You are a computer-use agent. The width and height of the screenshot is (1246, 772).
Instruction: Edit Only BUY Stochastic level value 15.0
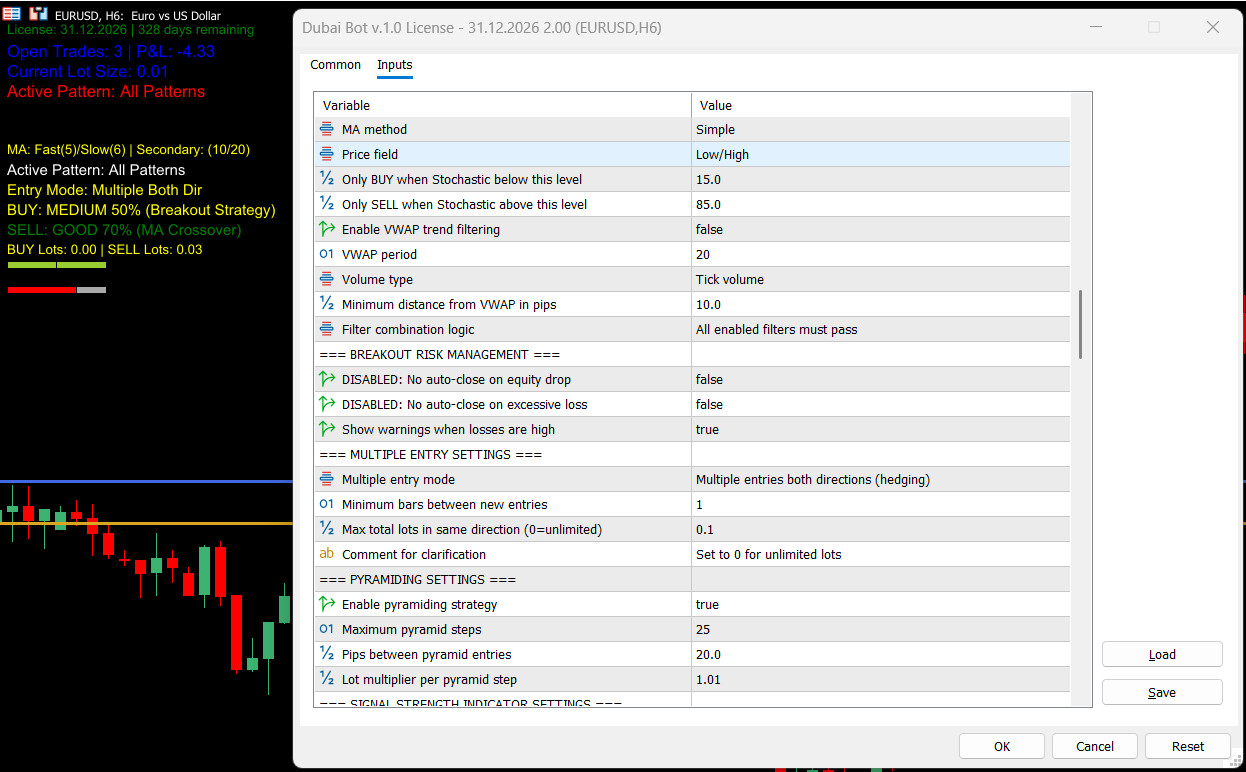click(x=881, y=179)
